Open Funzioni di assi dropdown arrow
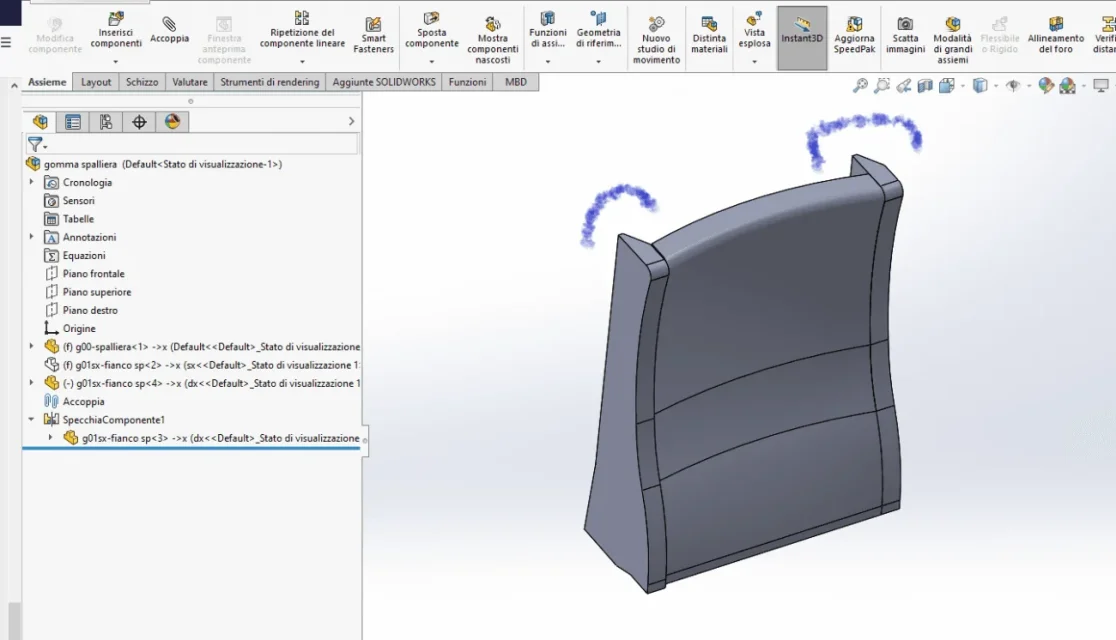 [x=547, y=62]
